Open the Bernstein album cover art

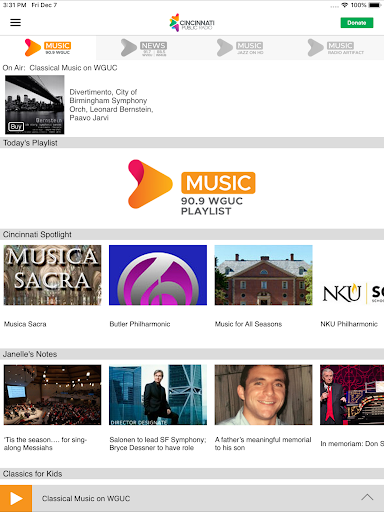click(x=35, y=105)
